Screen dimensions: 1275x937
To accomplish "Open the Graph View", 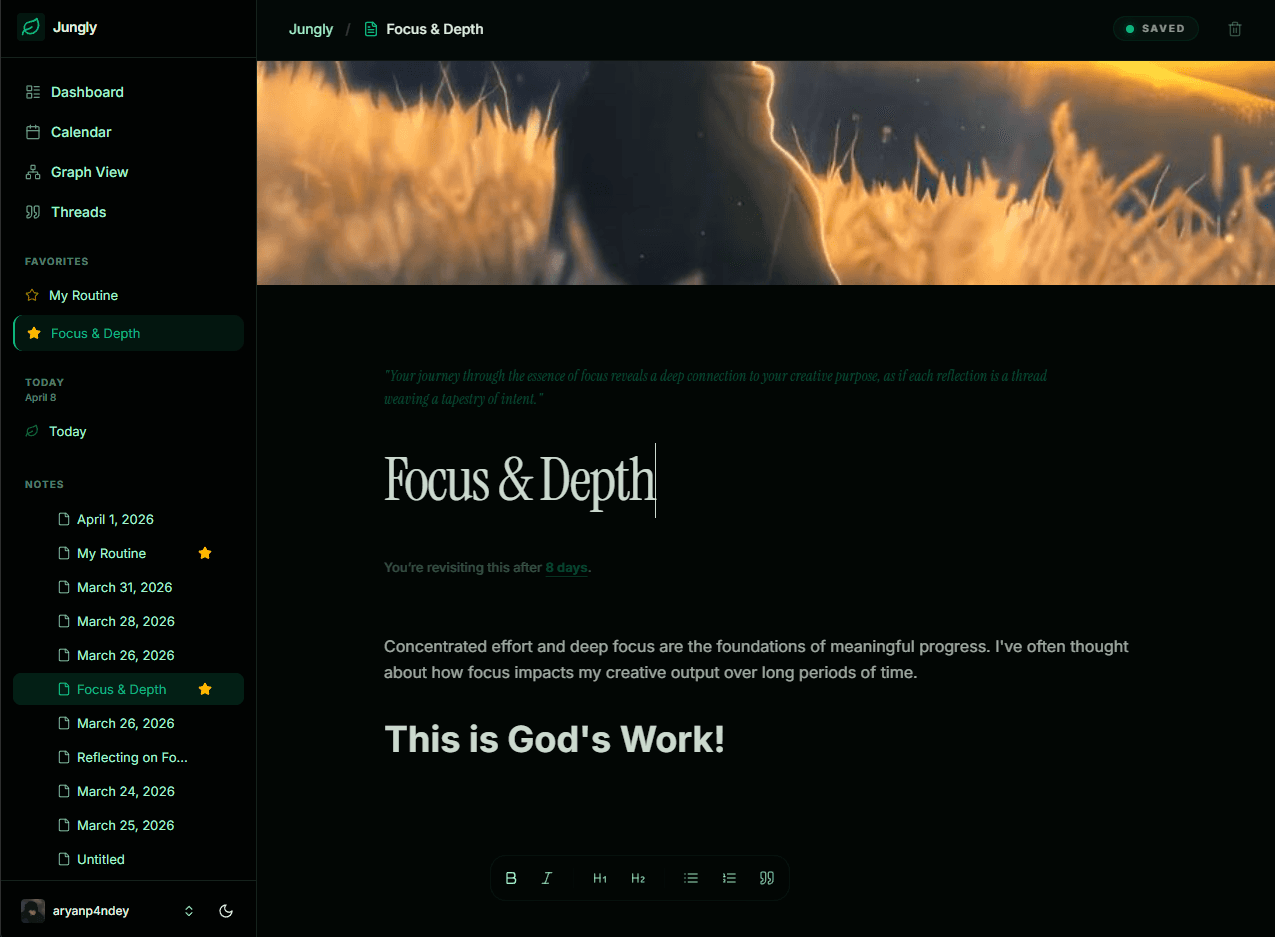I will 89,172.
